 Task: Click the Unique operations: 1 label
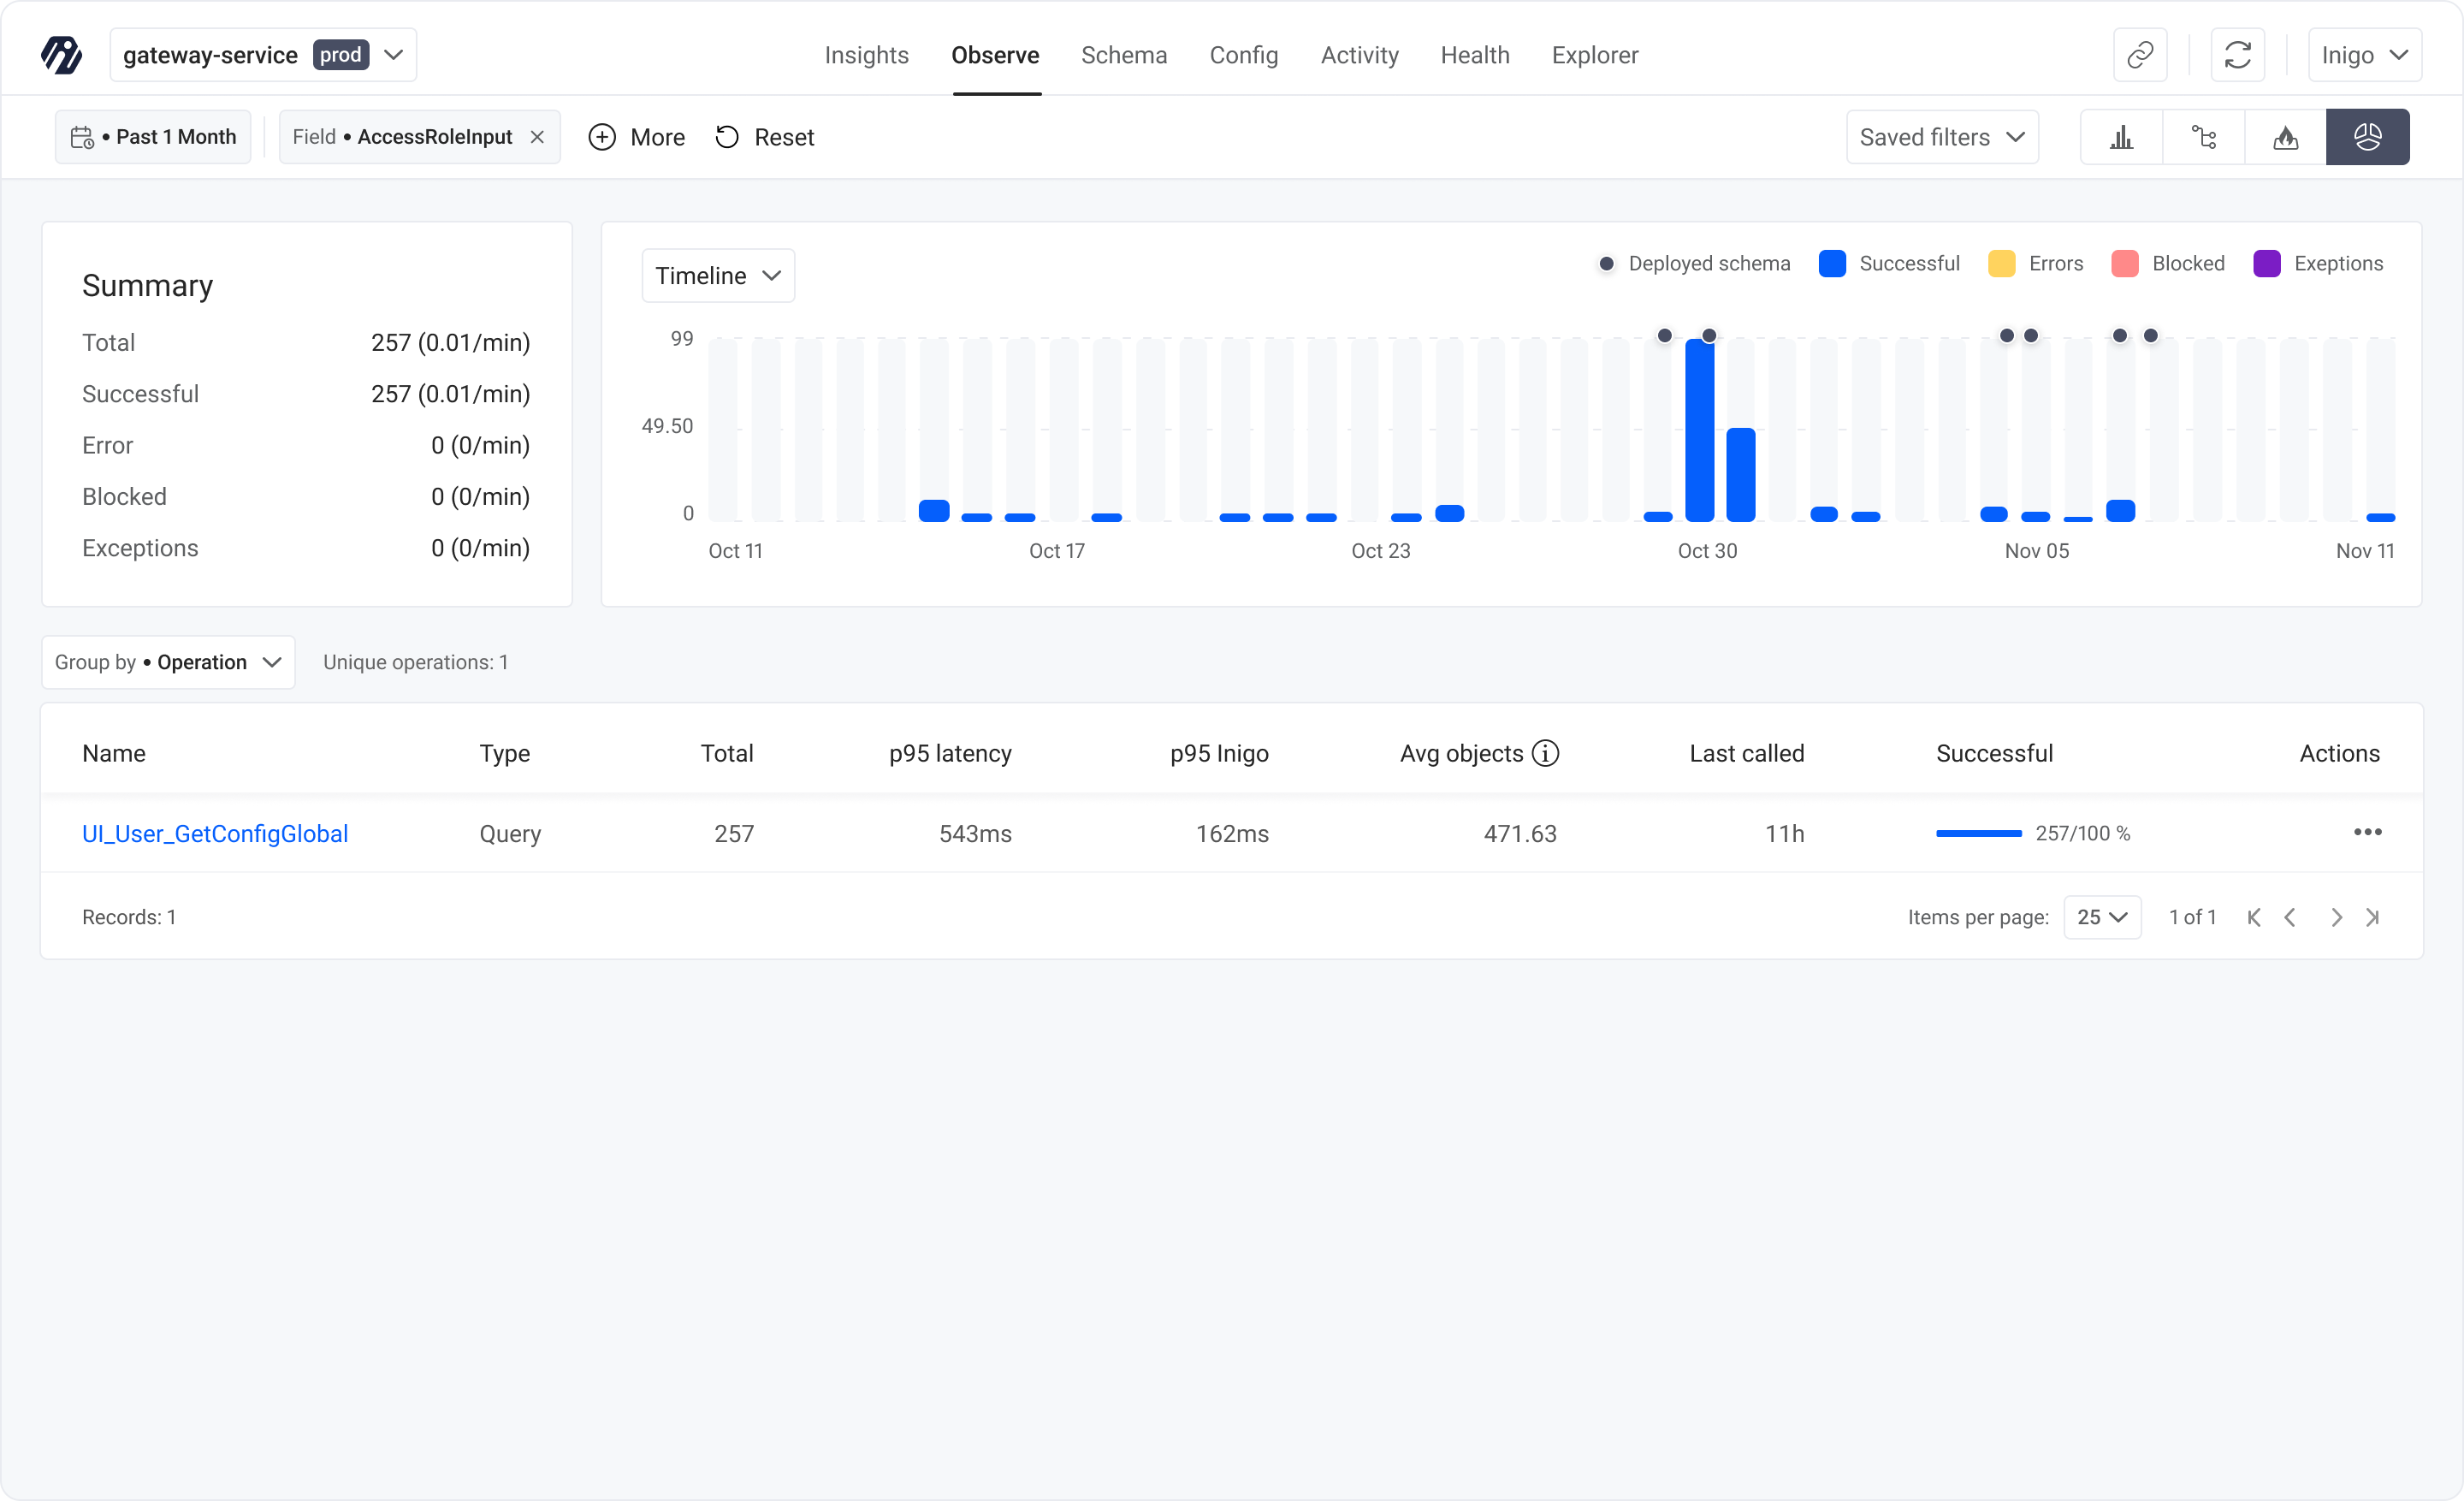(415, 662)
